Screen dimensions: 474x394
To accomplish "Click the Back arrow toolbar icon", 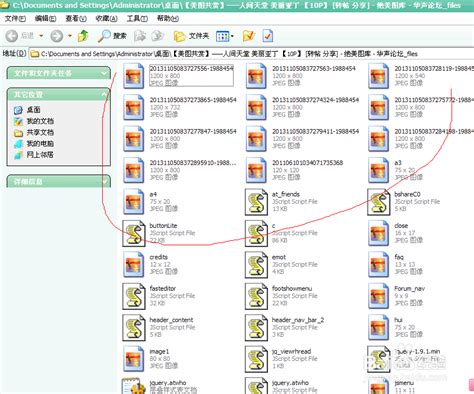I will pyautogui.click(x=12, y=36).
